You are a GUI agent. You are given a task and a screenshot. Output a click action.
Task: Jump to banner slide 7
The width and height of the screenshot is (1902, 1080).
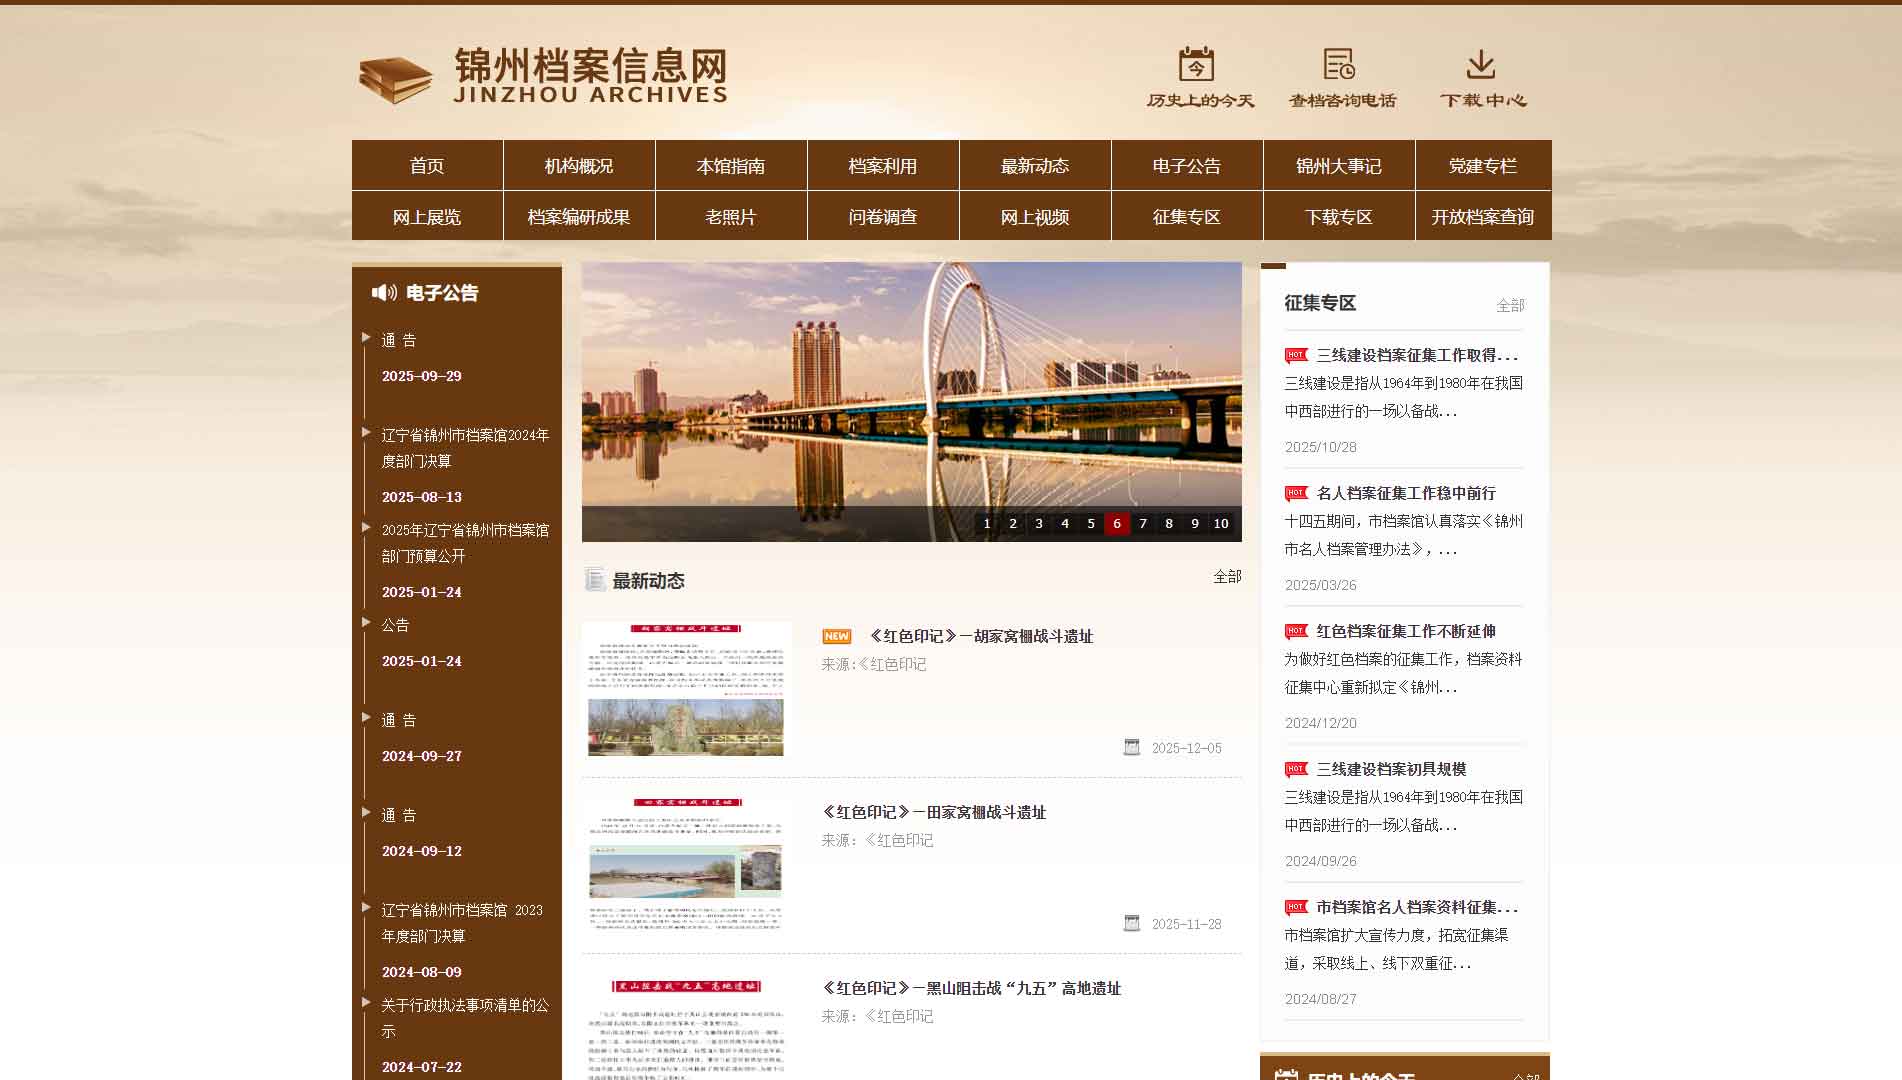pos(1143,523)
